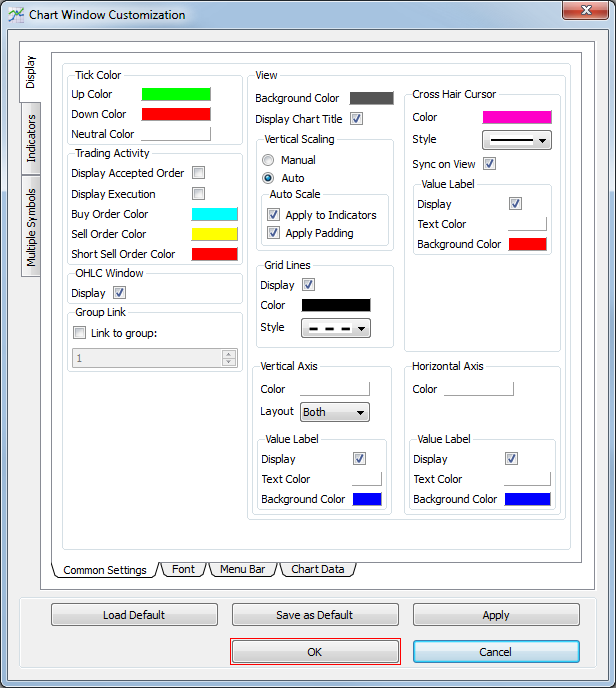The image size is (616, 688).
Task: Open Cross Hair Cursor Style dropdown
Action: tap(516, 140)
